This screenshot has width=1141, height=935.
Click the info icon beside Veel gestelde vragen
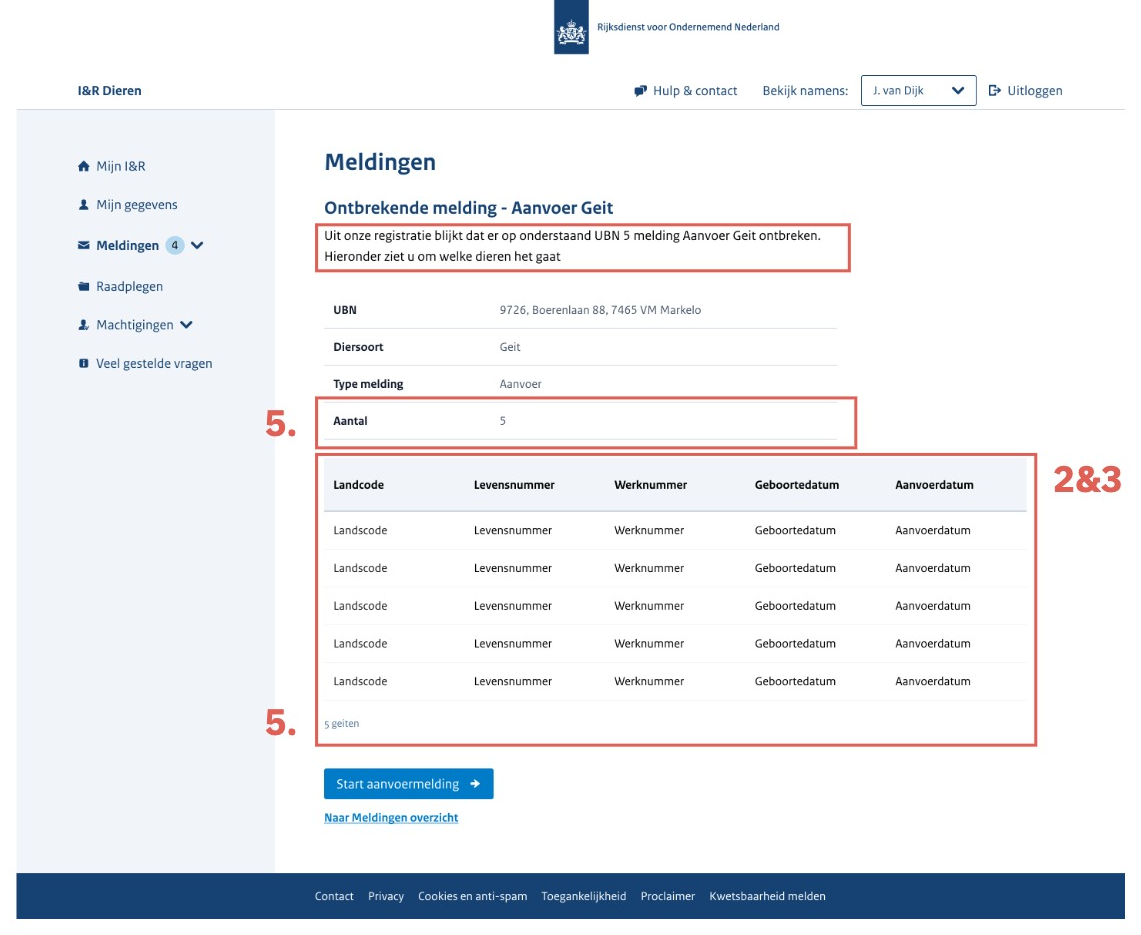coord(84,363)
